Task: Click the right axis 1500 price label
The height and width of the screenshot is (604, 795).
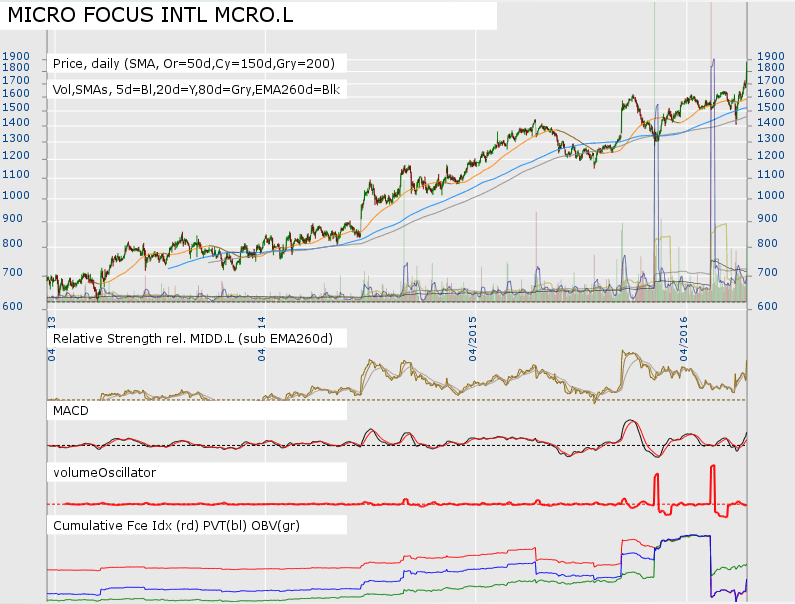Action: point(771,108)
